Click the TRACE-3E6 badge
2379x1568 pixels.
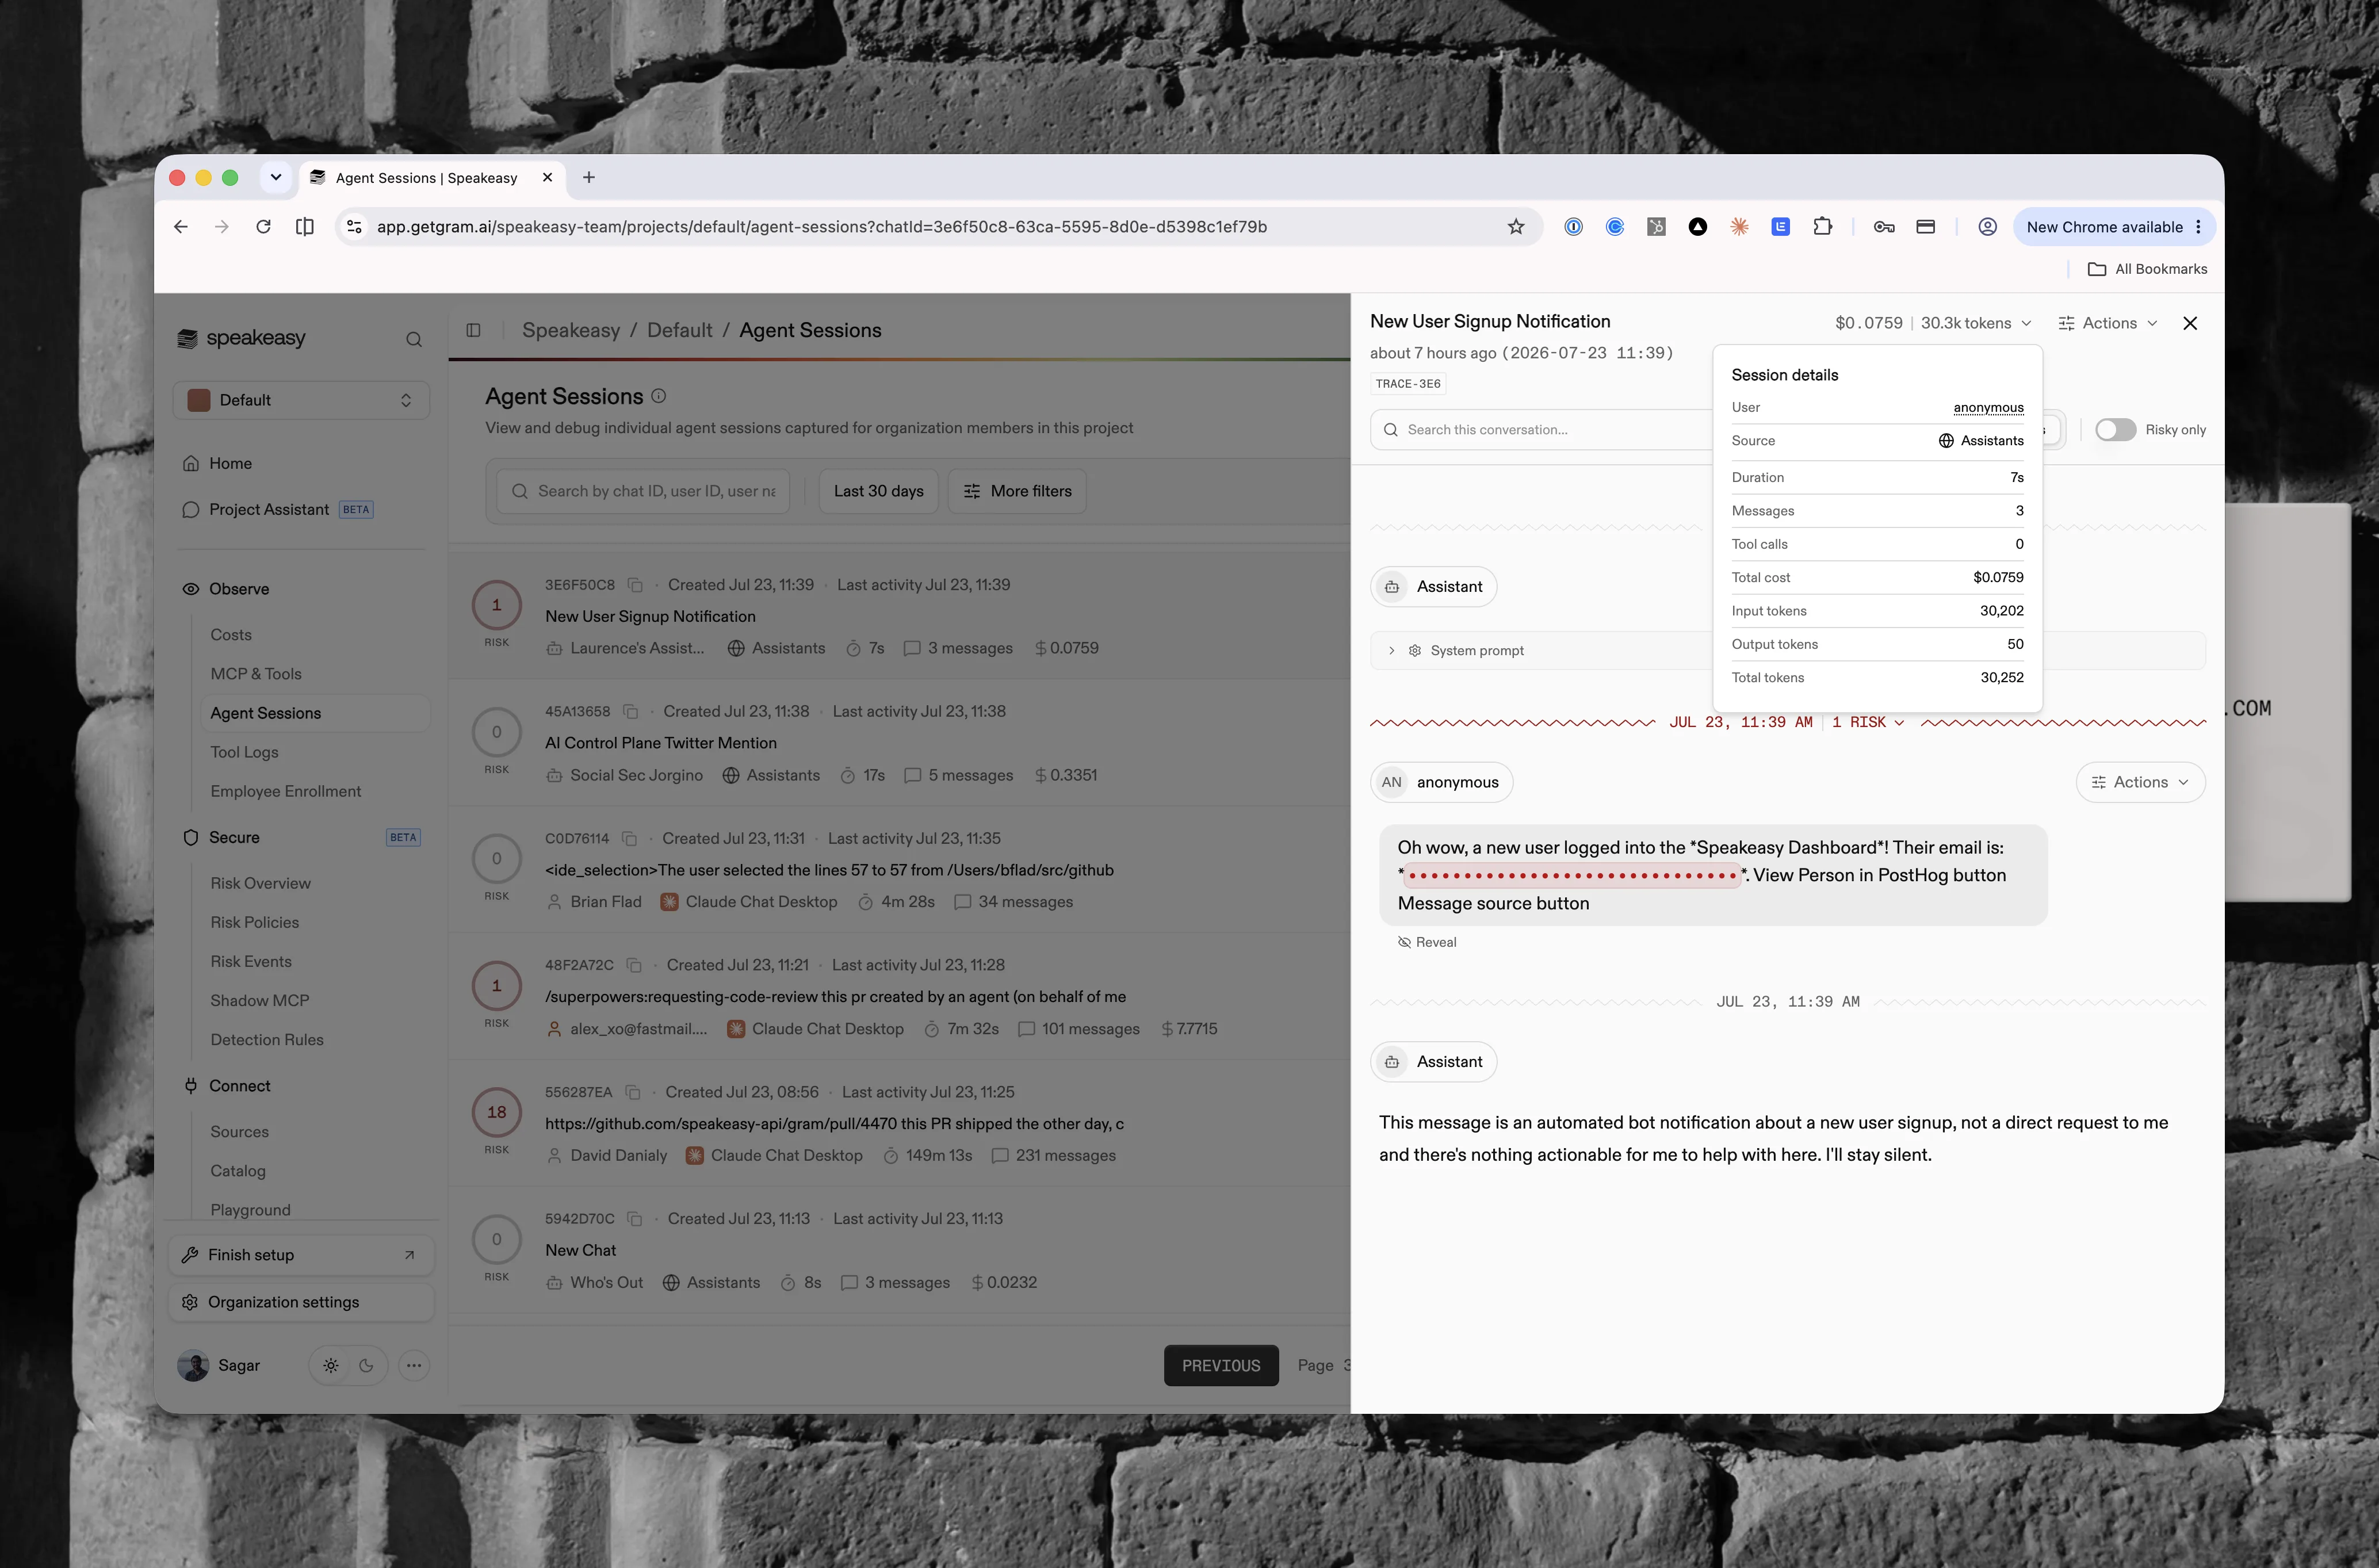coord(1408,384)
